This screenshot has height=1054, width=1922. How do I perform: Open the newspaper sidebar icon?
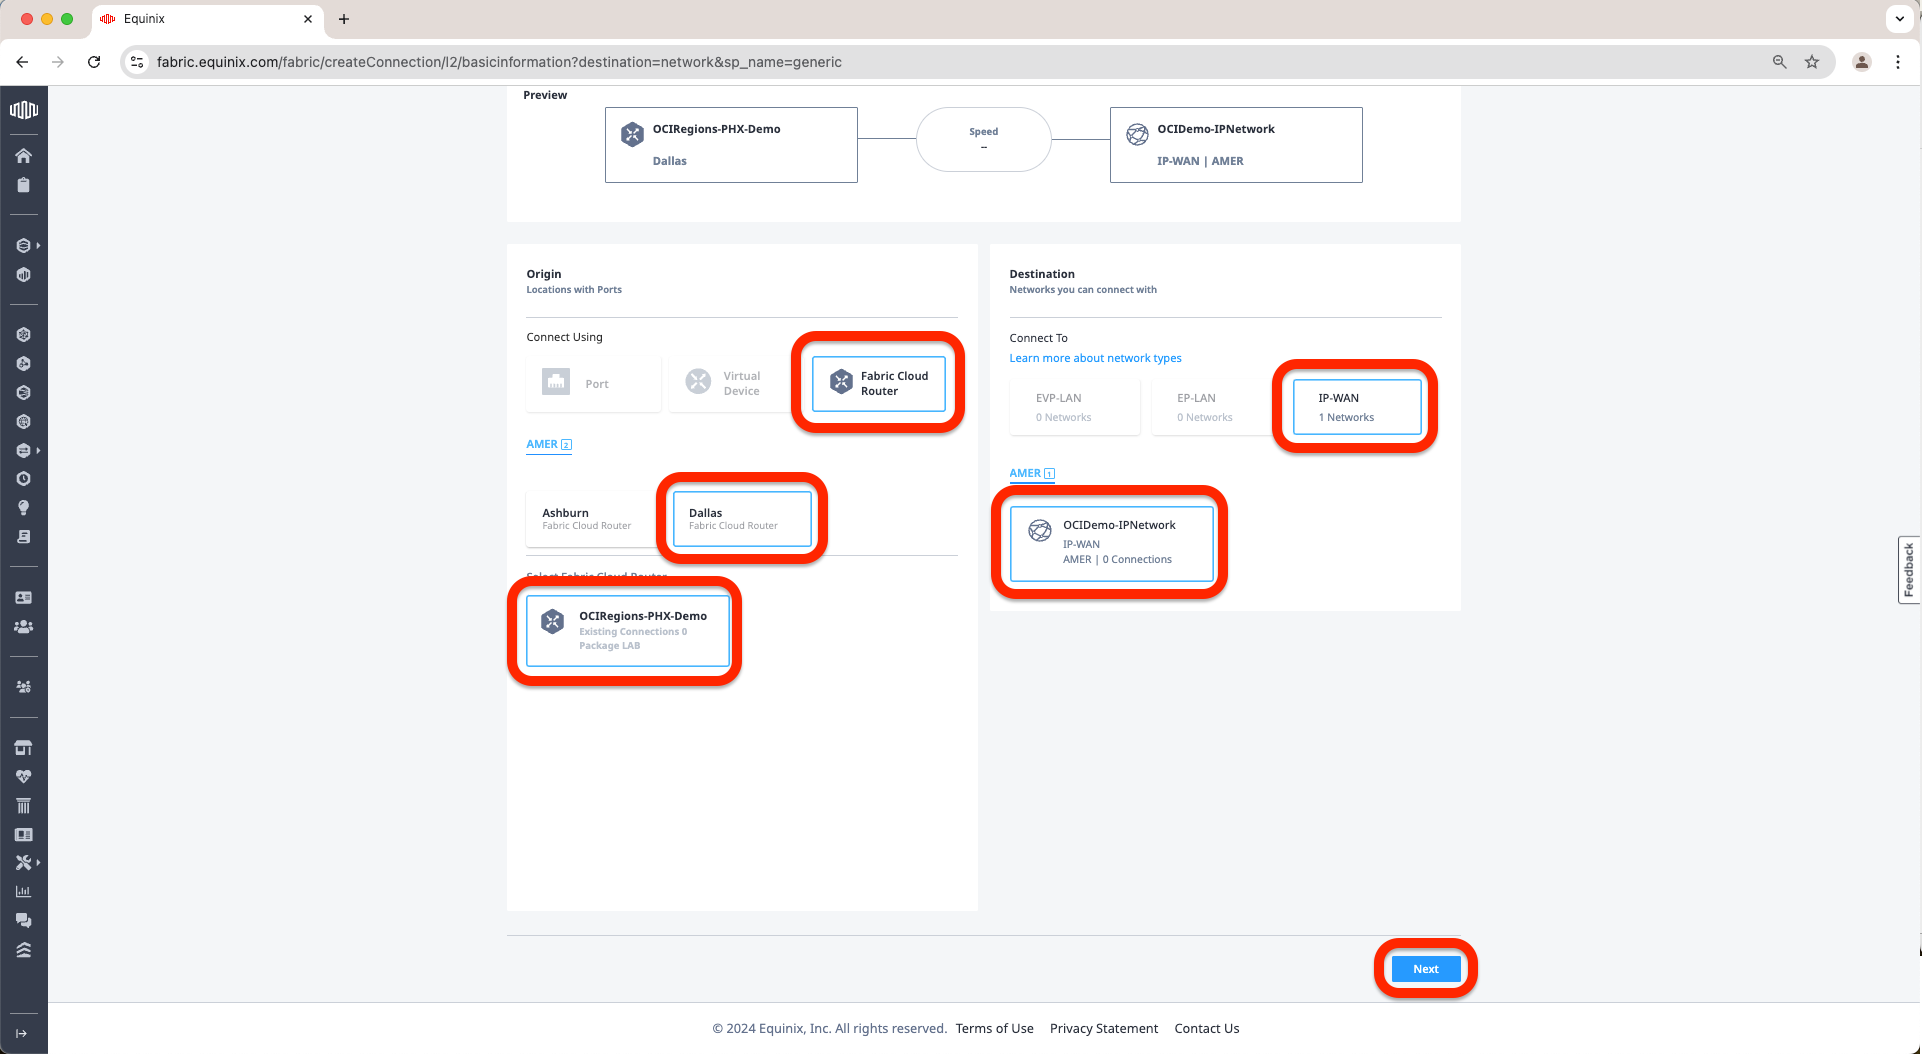[x=24, y=834]
